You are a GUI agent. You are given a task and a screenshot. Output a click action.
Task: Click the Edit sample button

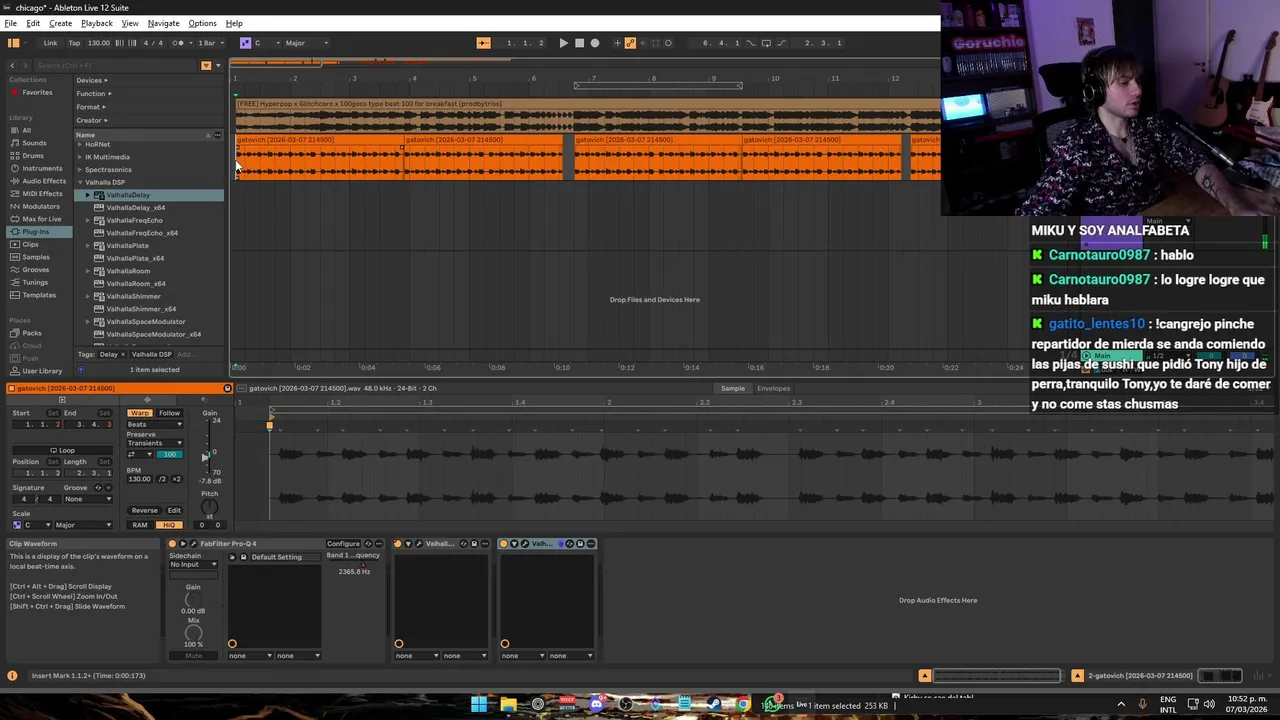(174, 510)
